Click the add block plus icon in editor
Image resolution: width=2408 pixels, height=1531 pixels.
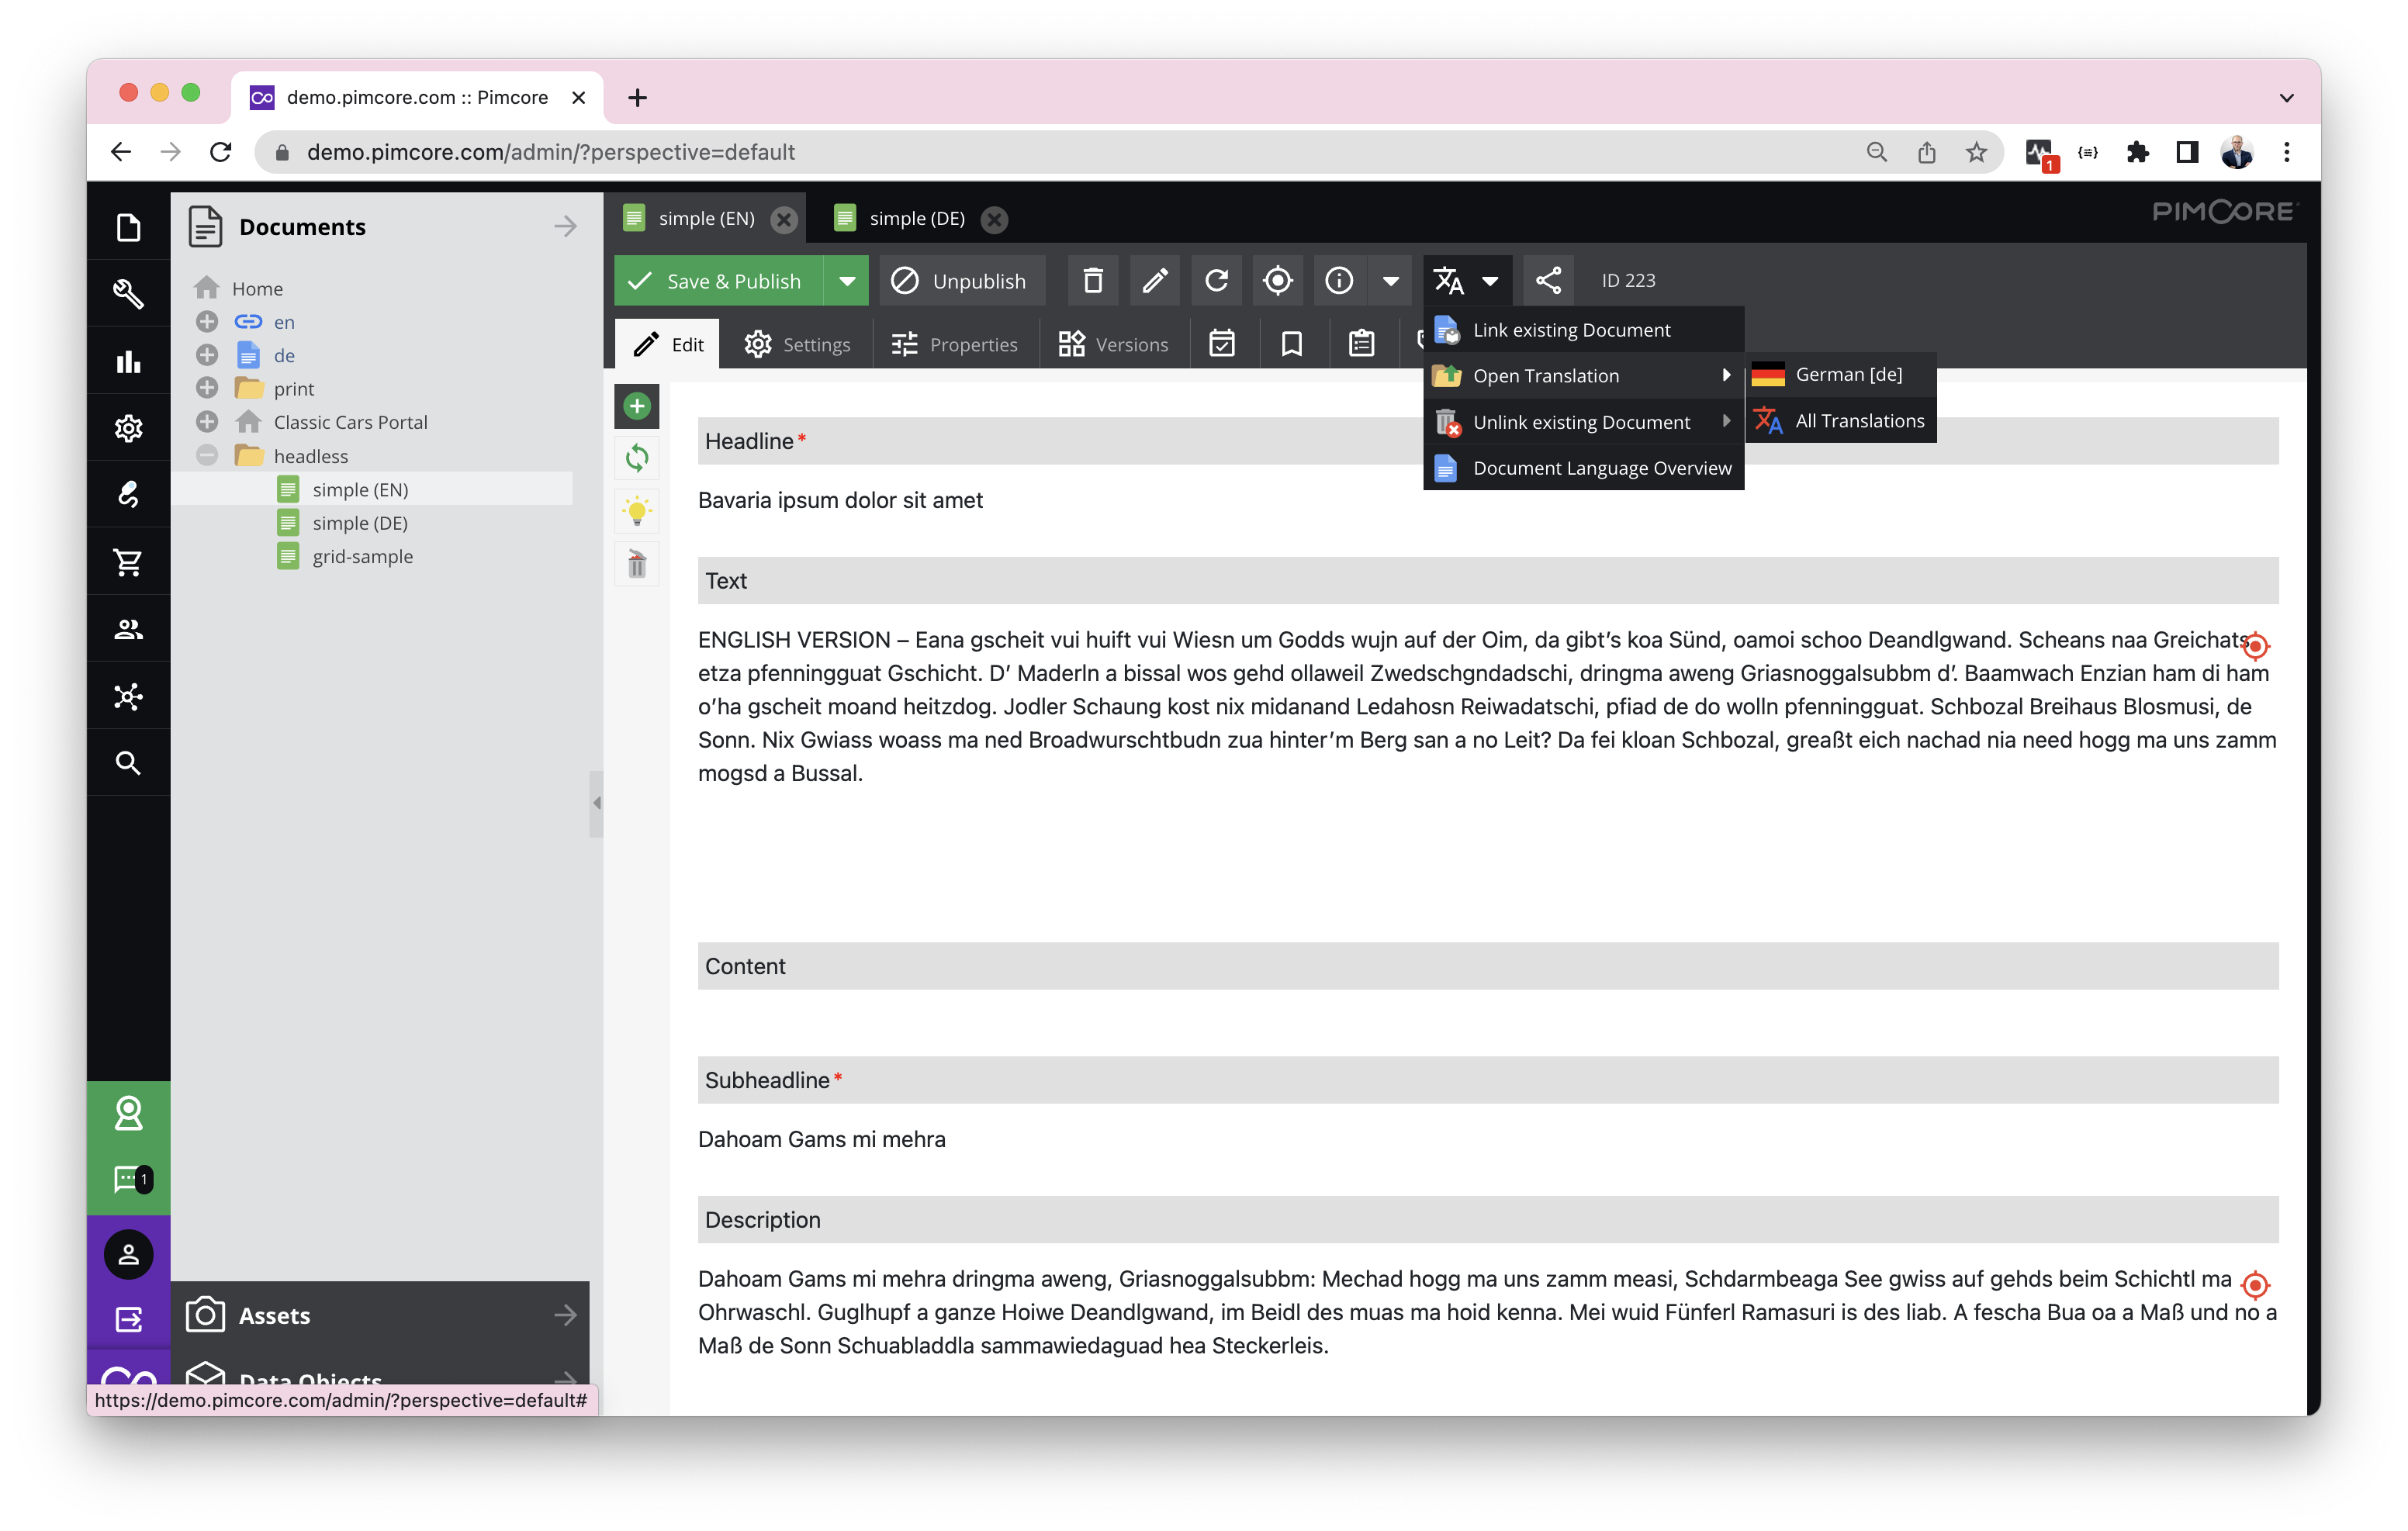click(637, 406)
